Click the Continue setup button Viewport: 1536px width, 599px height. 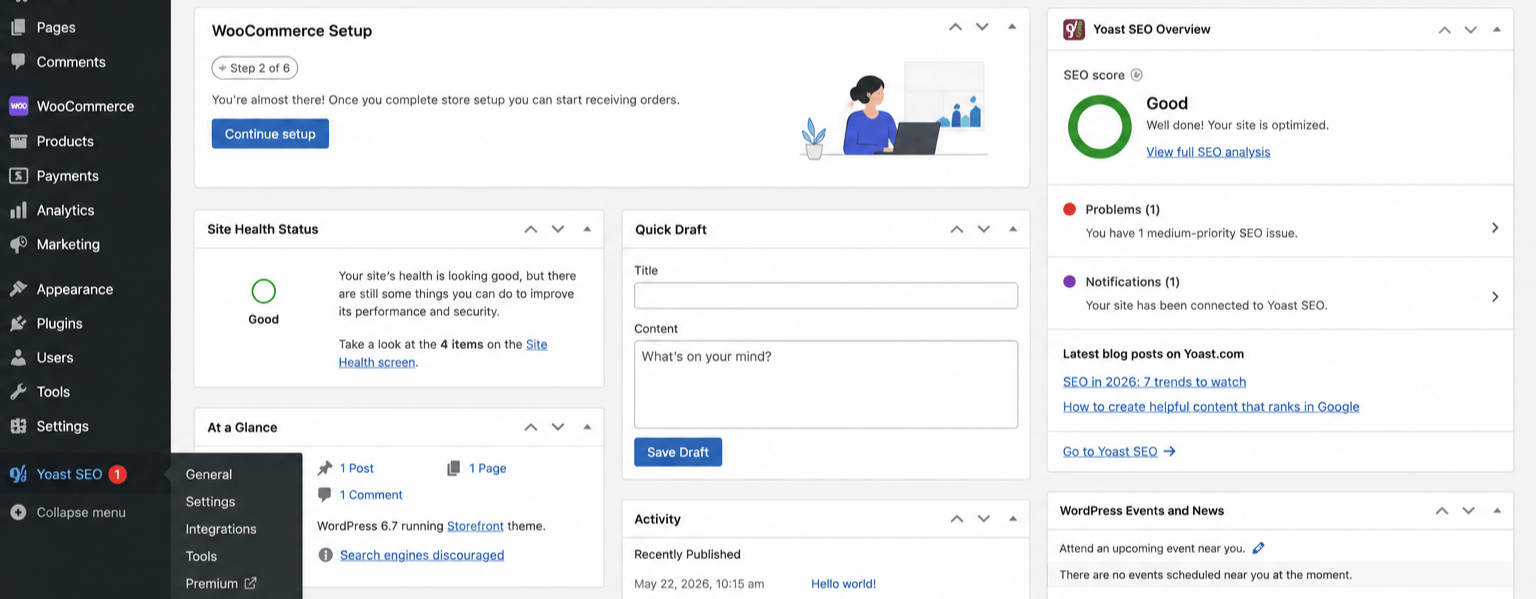[x=270, y=134]
